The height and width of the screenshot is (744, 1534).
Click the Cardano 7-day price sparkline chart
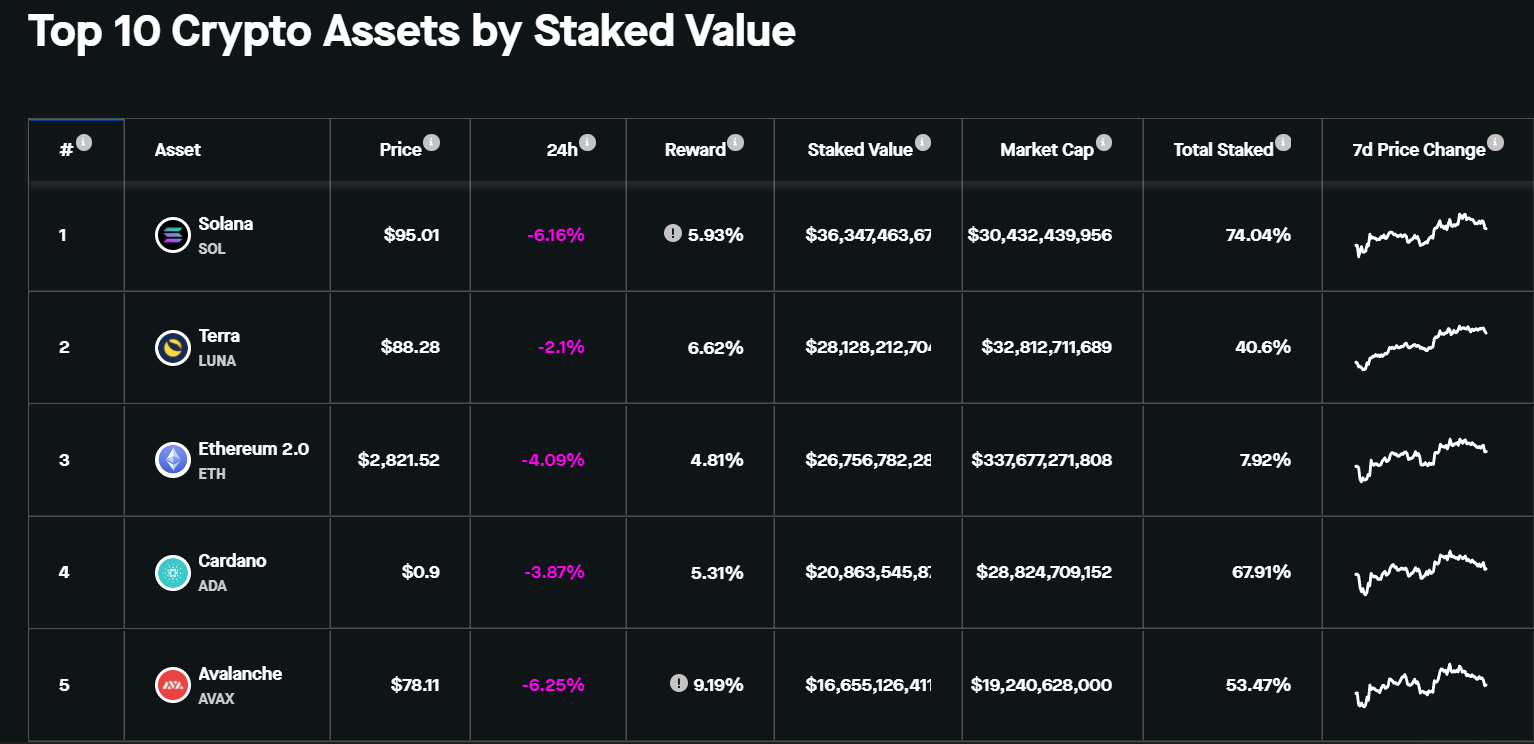click(x=1421, y=572)
